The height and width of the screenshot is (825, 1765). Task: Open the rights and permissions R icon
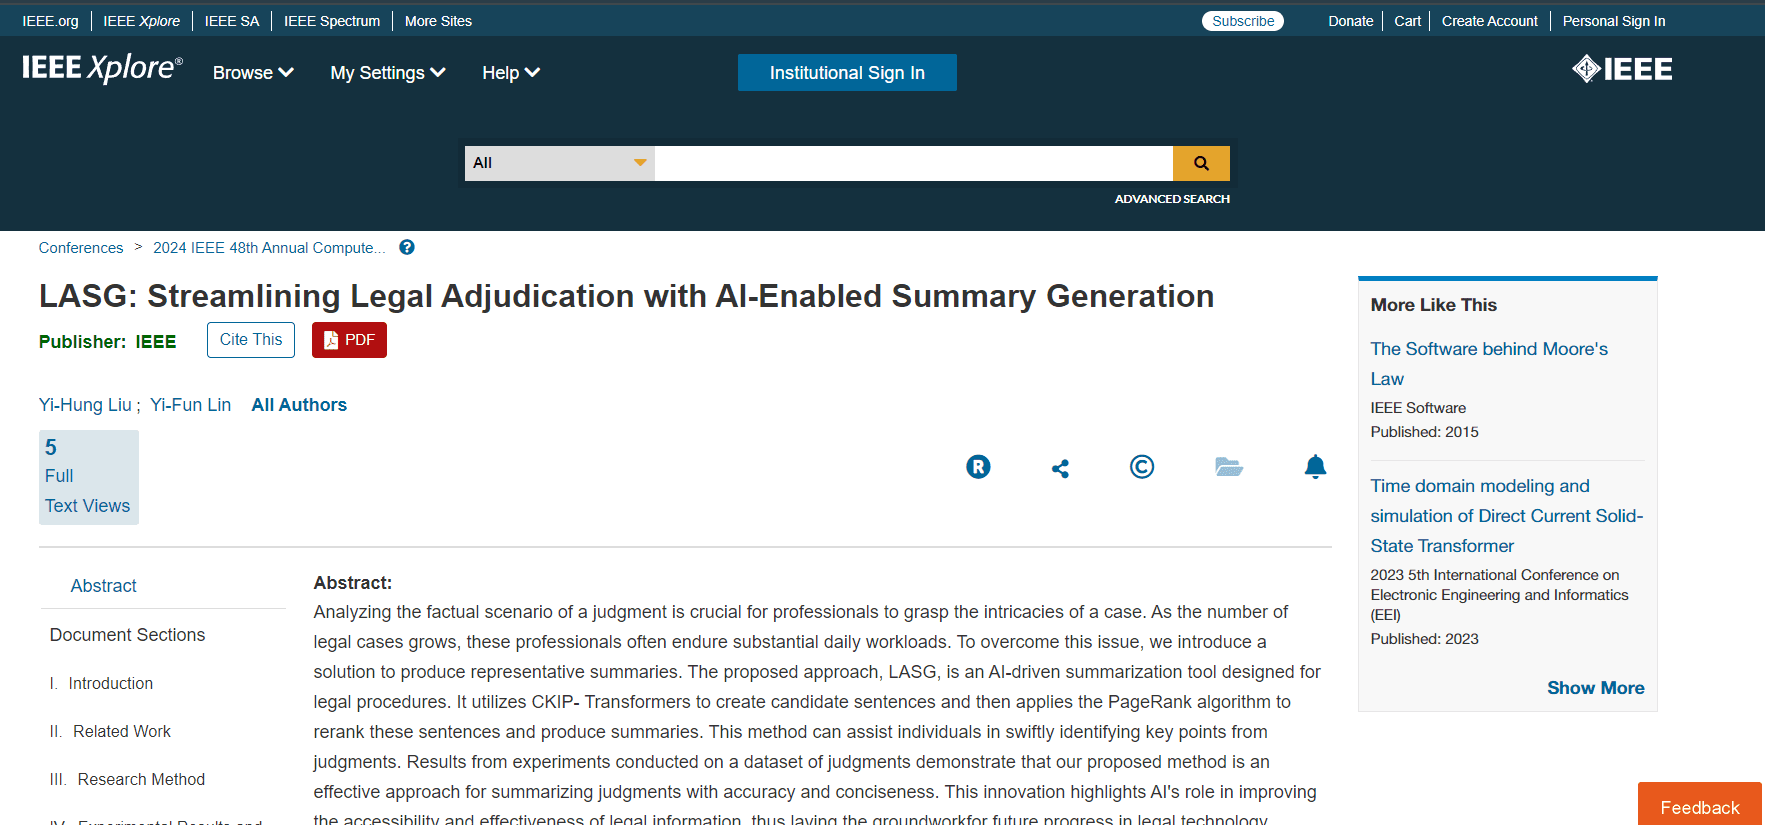(x=978, y=467)
